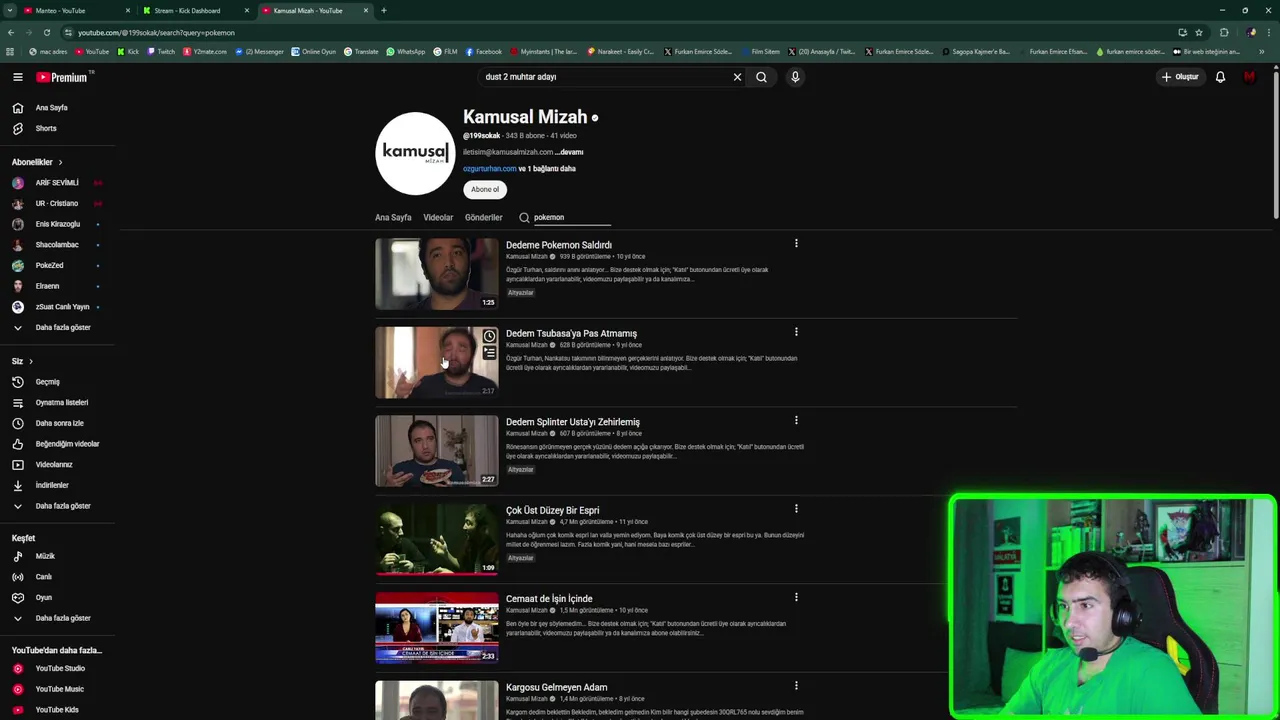Go to YouTube Premium home logo

click(x=64, y=77)
